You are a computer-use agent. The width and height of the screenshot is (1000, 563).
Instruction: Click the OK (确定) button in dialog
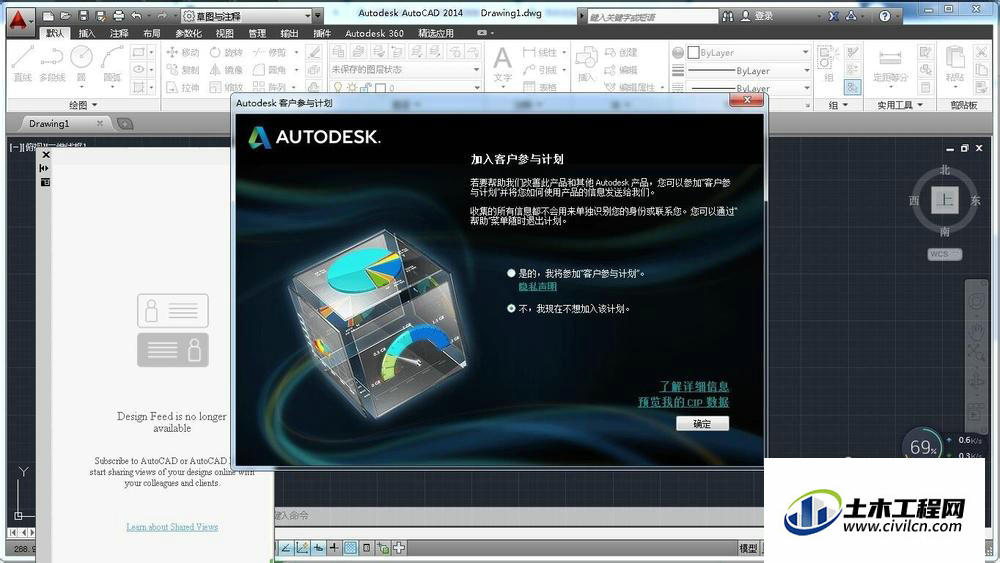702,423
